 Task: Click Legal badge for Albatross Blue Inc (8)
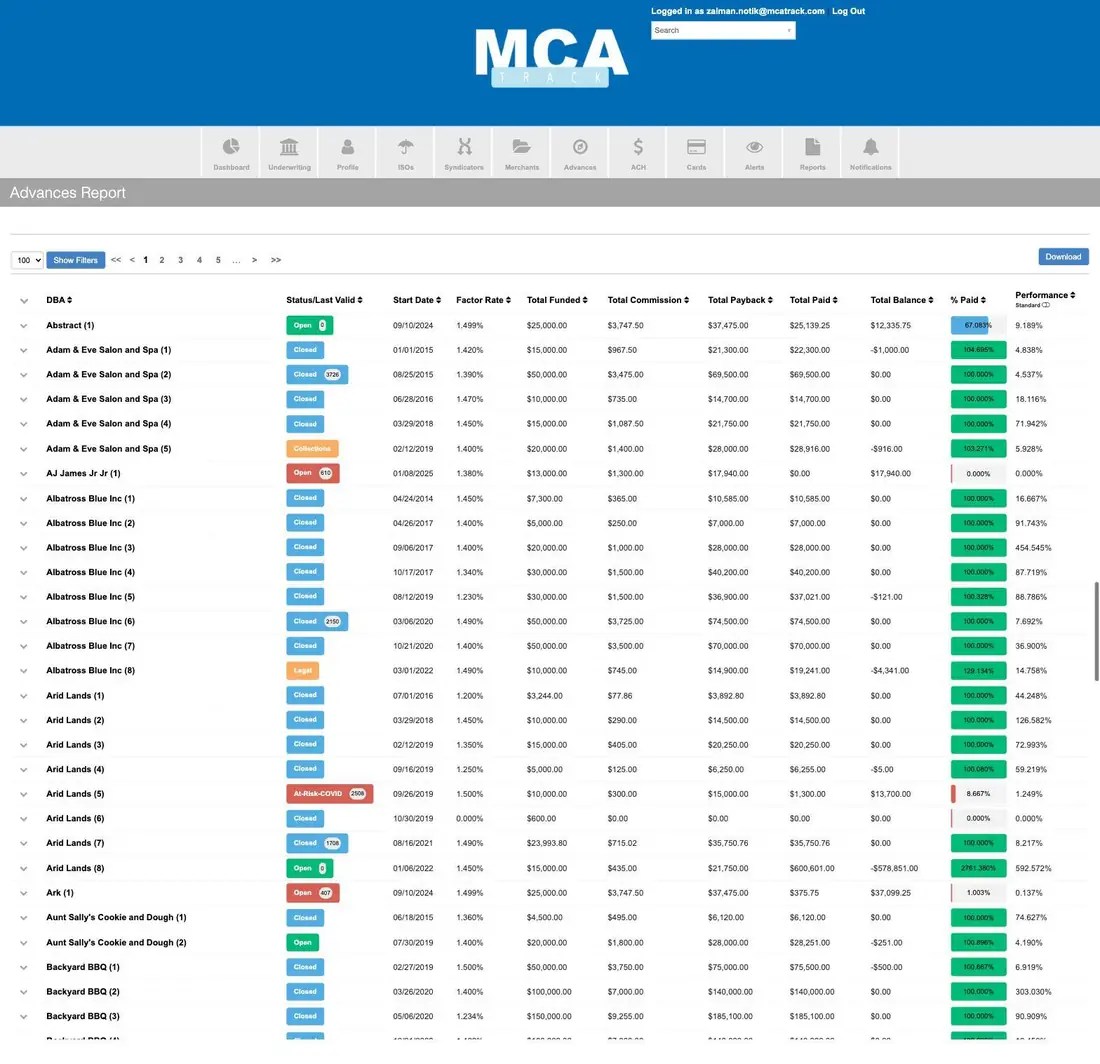click(302, 671)
